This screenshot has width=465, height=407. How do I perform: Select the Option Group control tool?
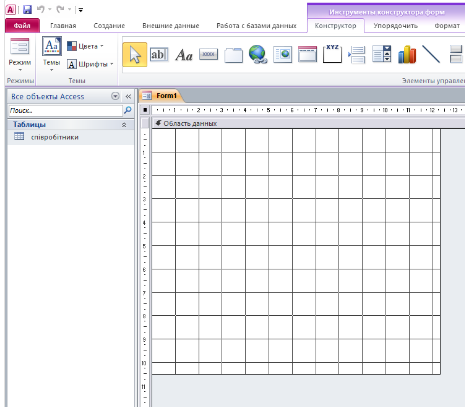pyautogui.click(x=332, y=54)
